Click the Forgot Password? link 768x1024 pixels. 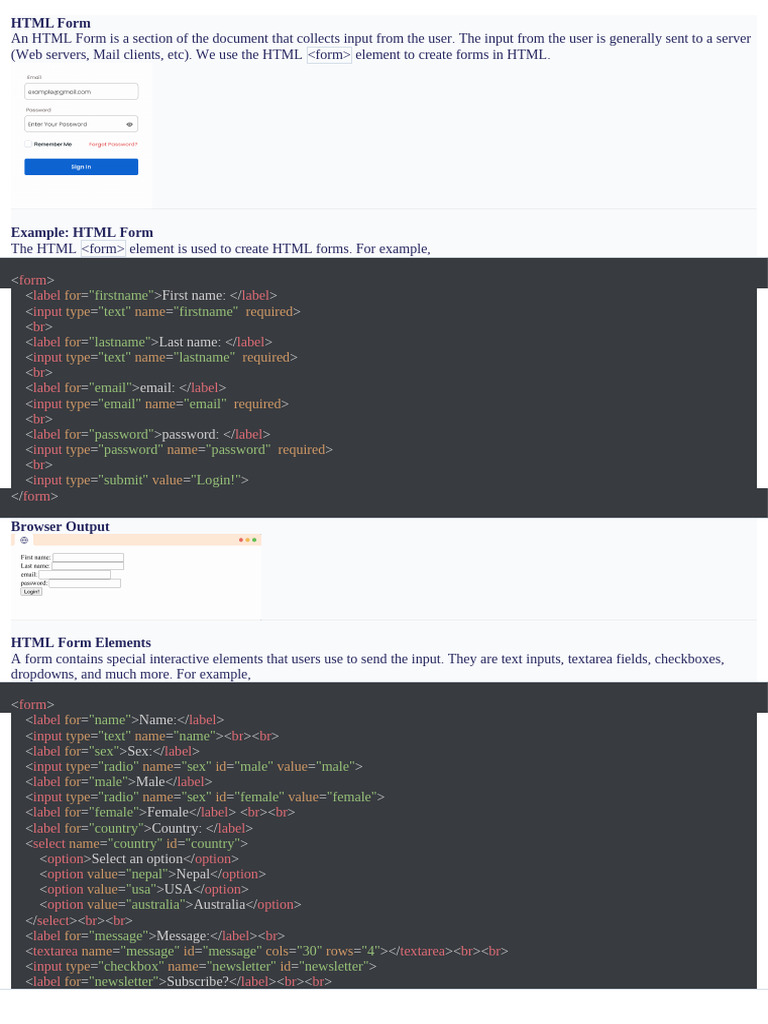pyautogui.click(x=113, y=144)
